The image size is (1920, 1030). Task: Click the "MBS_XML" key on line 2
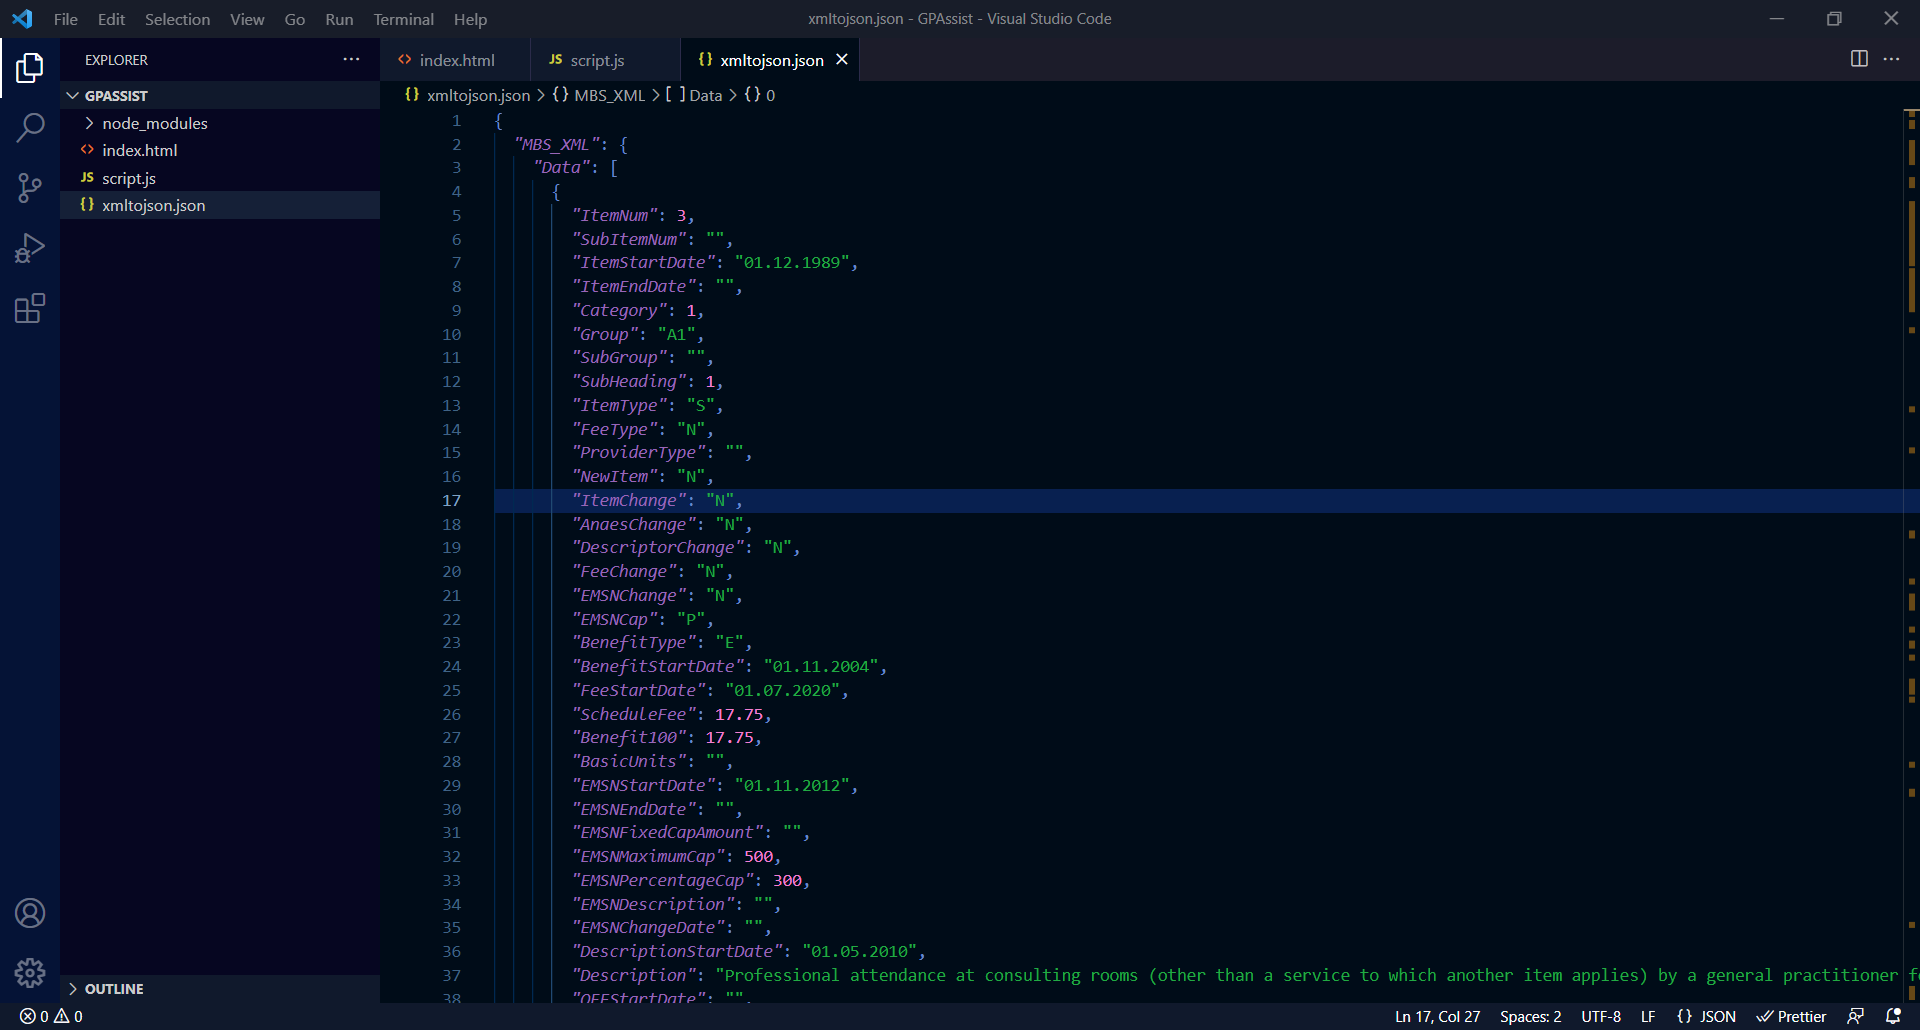[556, 144]
